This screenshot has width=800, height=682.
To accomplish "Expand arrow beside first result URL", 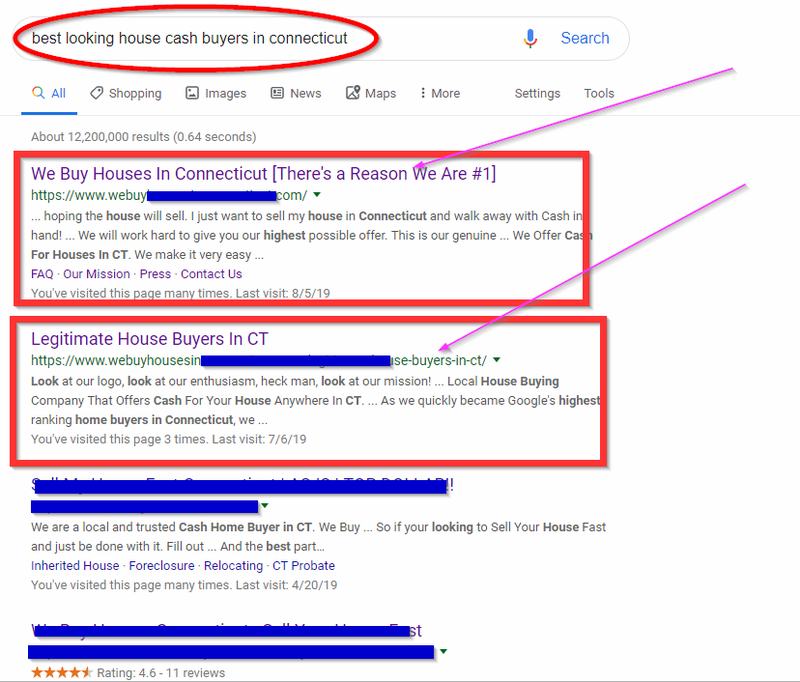I will [x=317, y=194].
